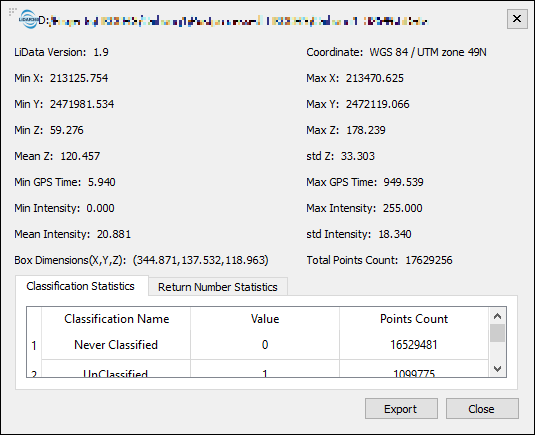Image resolution: width=535 pixels, height=435 pixels.
Task: Click the Classification Name column header
Action: point(116,319)
